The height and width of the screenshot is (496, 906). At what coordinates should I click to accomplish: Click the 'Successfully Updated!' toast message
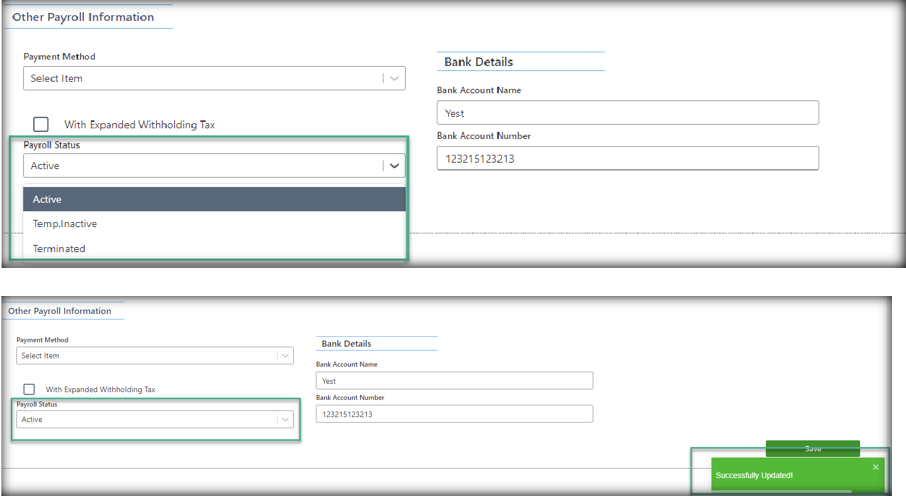click(x=754, y=475)
